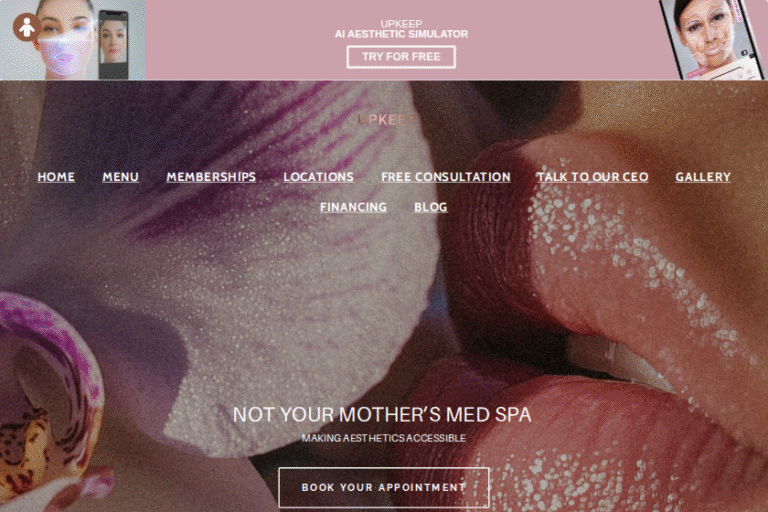Click NOT YOUR MOTHER'S MED SPA heading
This screenshot has height=512, width=768.
[x=382, y=415]
